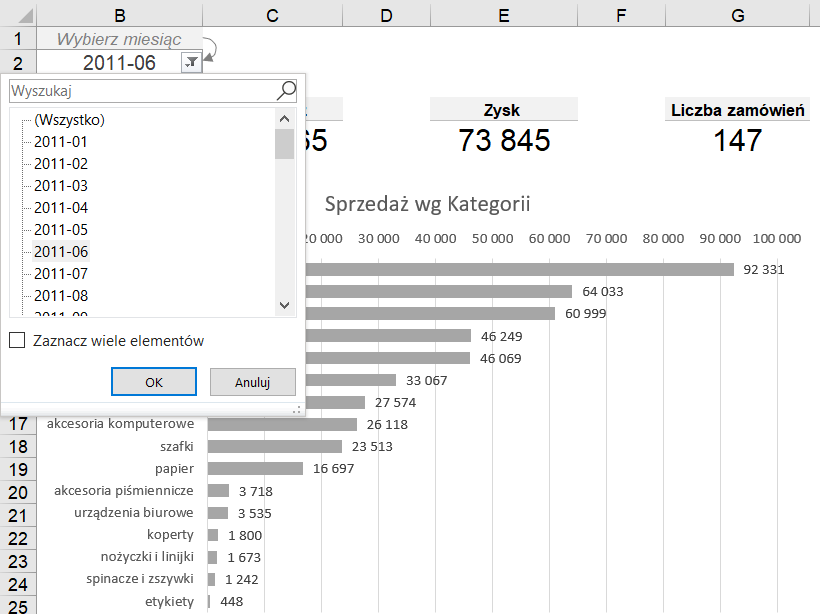820x614 pixels.
Task: Click the Liczba zamówień header cell
Action: [738, 110]
